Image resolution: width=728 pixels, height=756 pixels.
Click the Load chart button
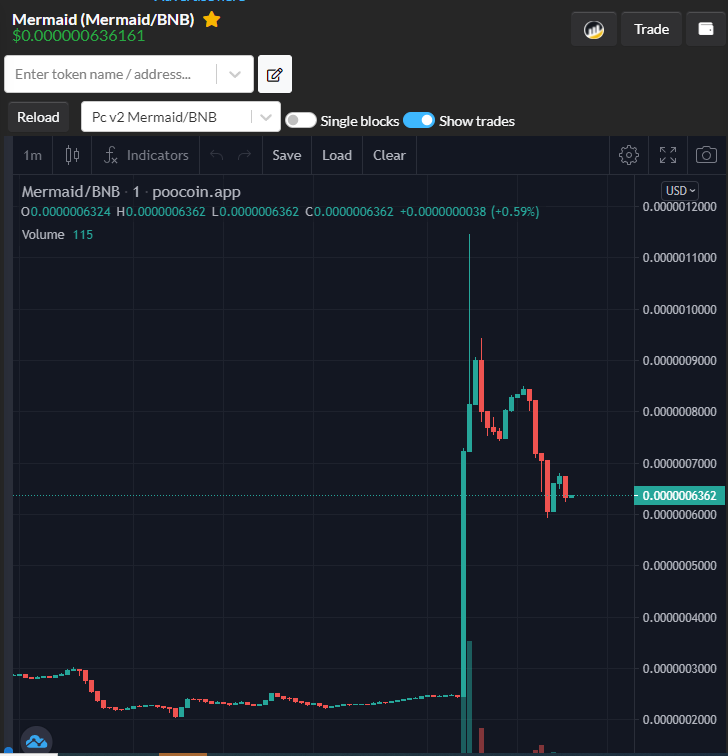click(x=337, y=155)
